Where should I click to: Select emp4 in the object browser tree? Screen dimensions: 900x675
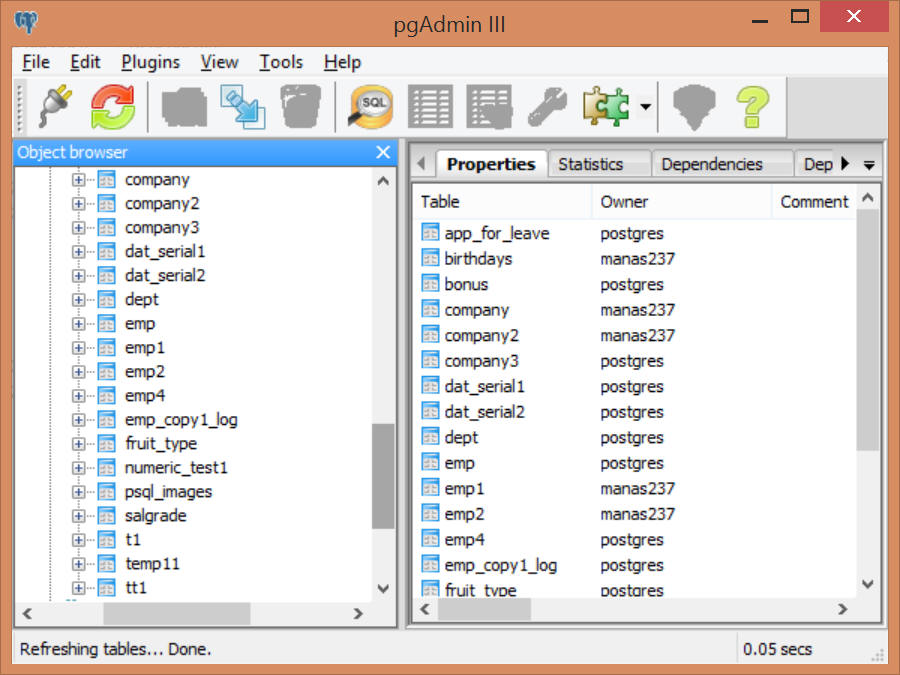(x=145, y=395)
